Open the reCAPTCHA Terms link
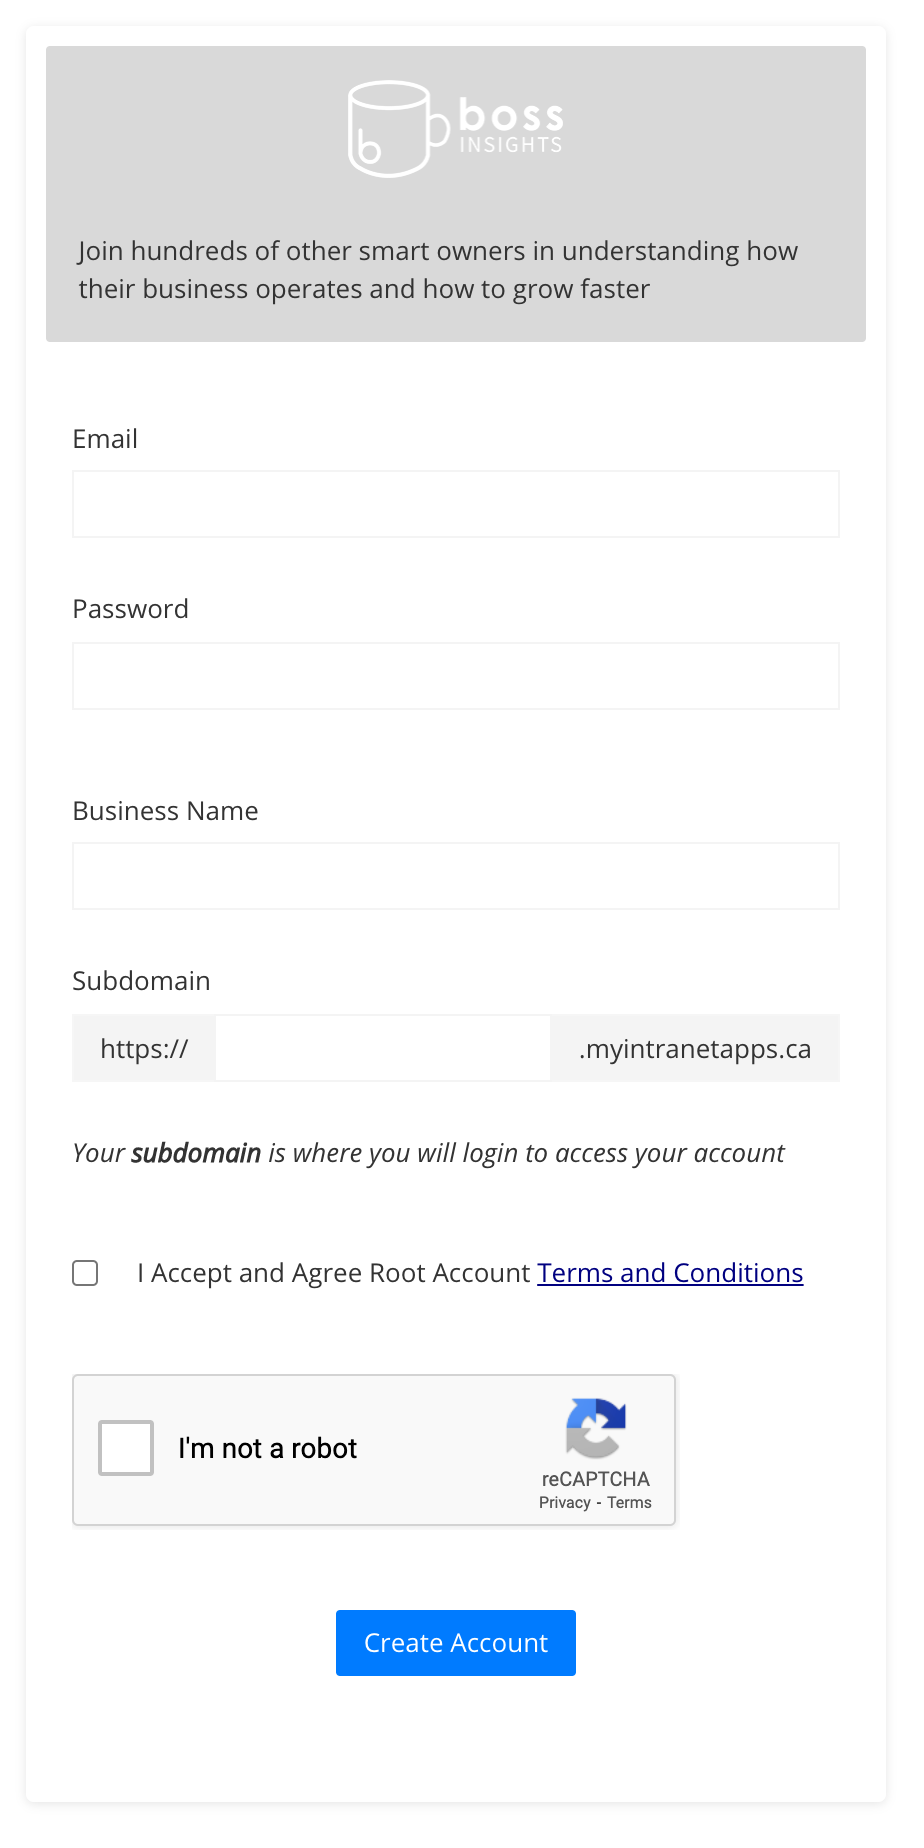The width and height of the screenshot is (924, 1848). (629, 1502)
